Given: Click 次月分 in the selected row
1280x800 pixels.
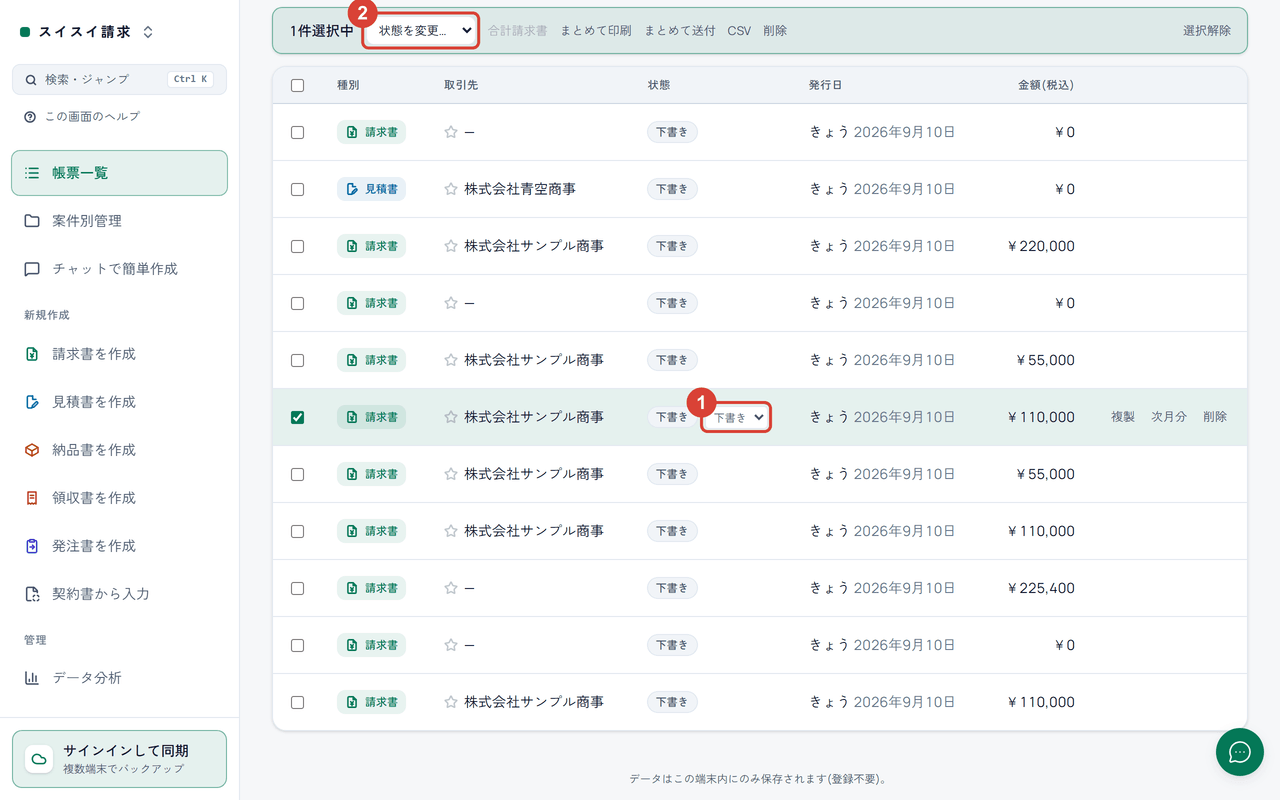Looking at the screenshot, I should click(x=1169, y=417).
